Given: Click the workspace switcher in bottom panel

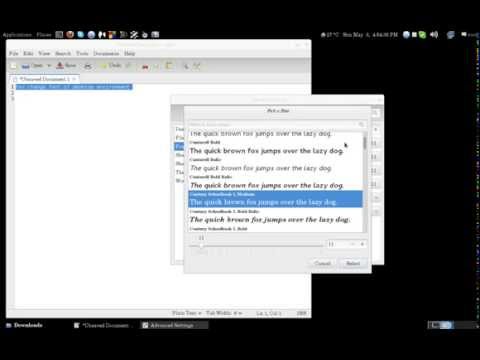Looking at the screenshot, I should click(x=453, y=325).
